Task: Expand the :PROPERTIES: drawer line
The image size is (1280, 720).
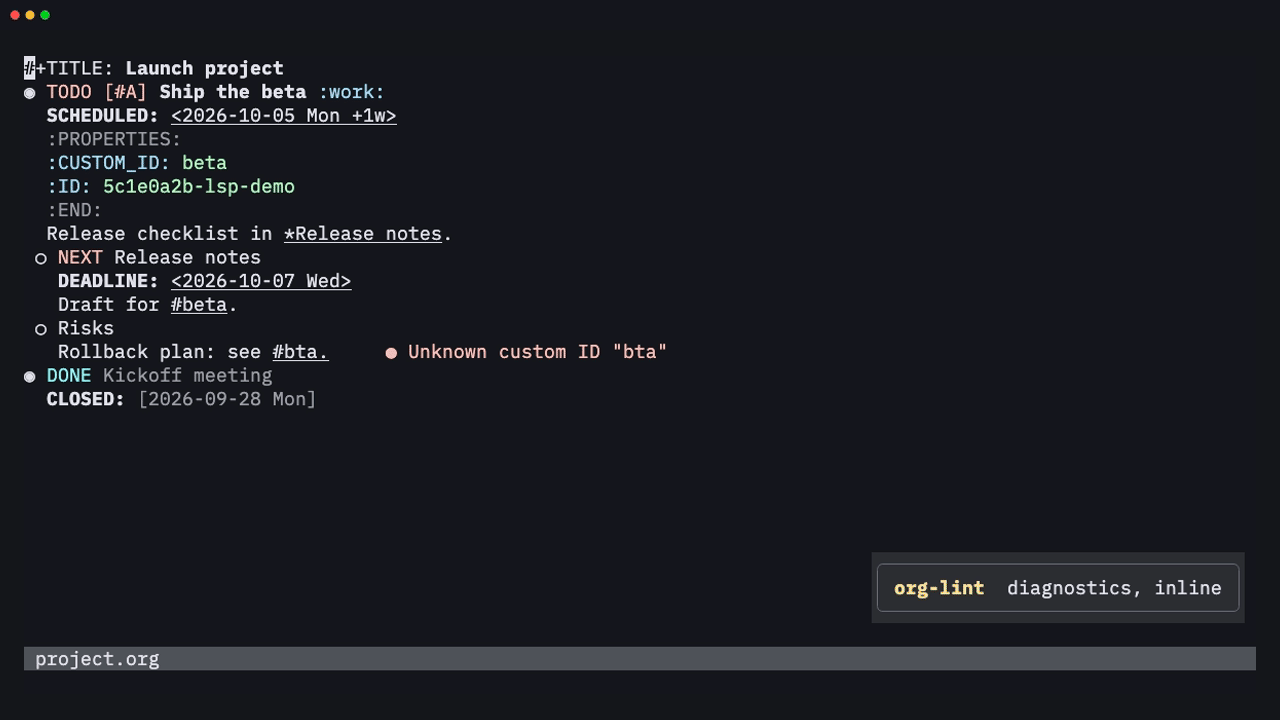Action: tap(114, 139)
